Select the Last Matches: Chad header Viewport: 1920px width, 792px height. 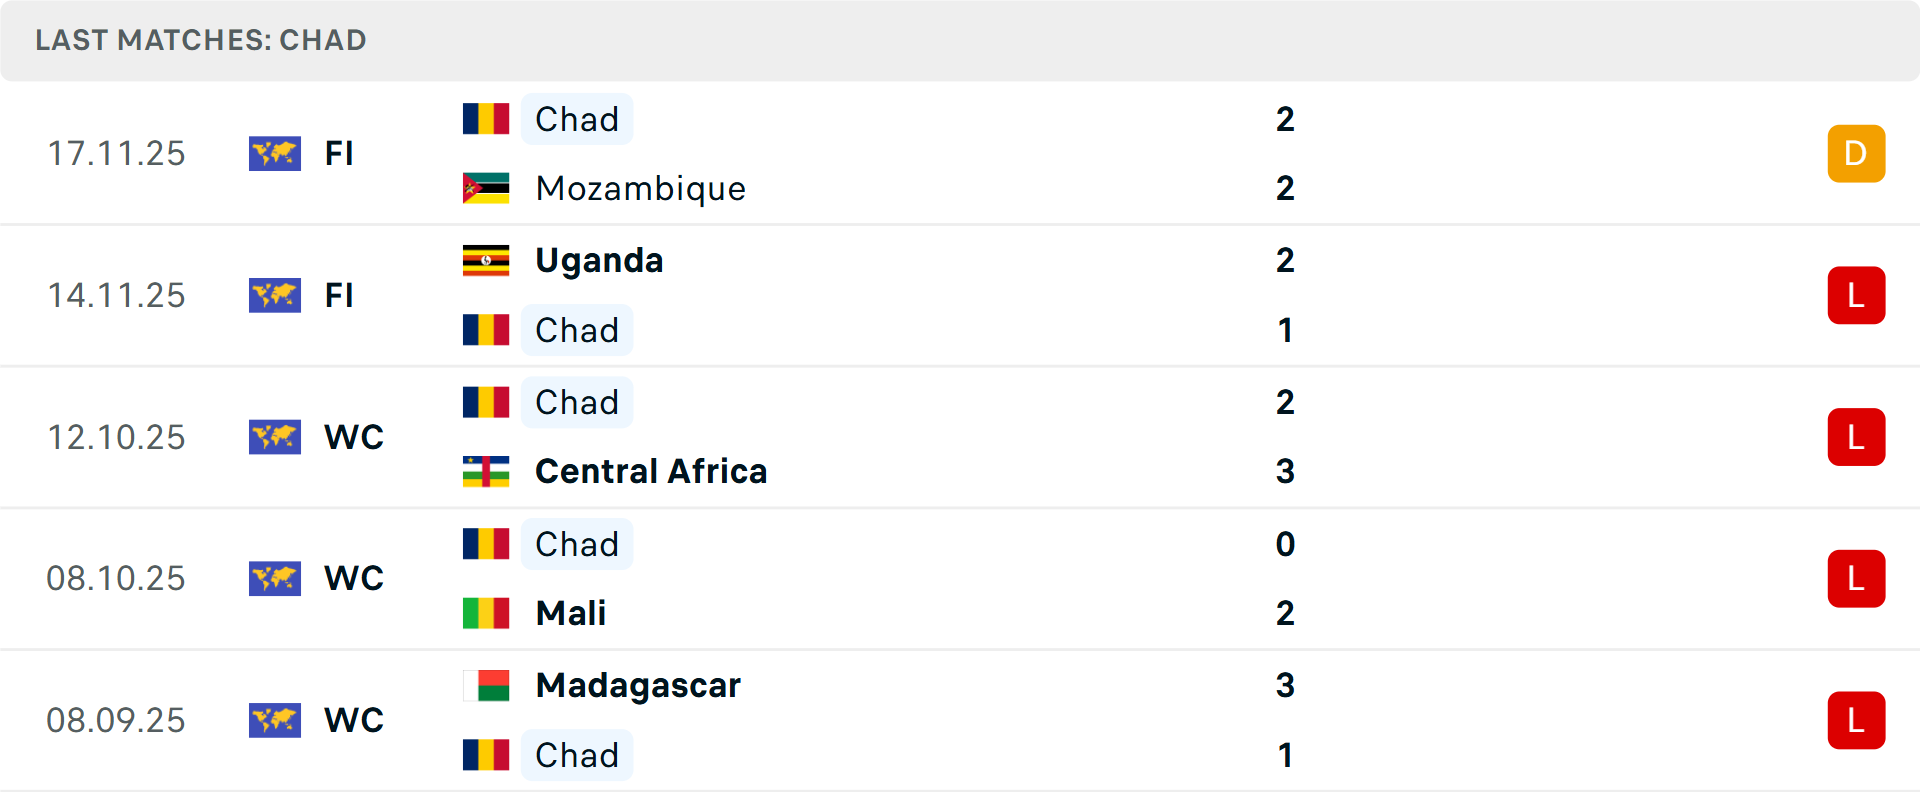(201, 40)
